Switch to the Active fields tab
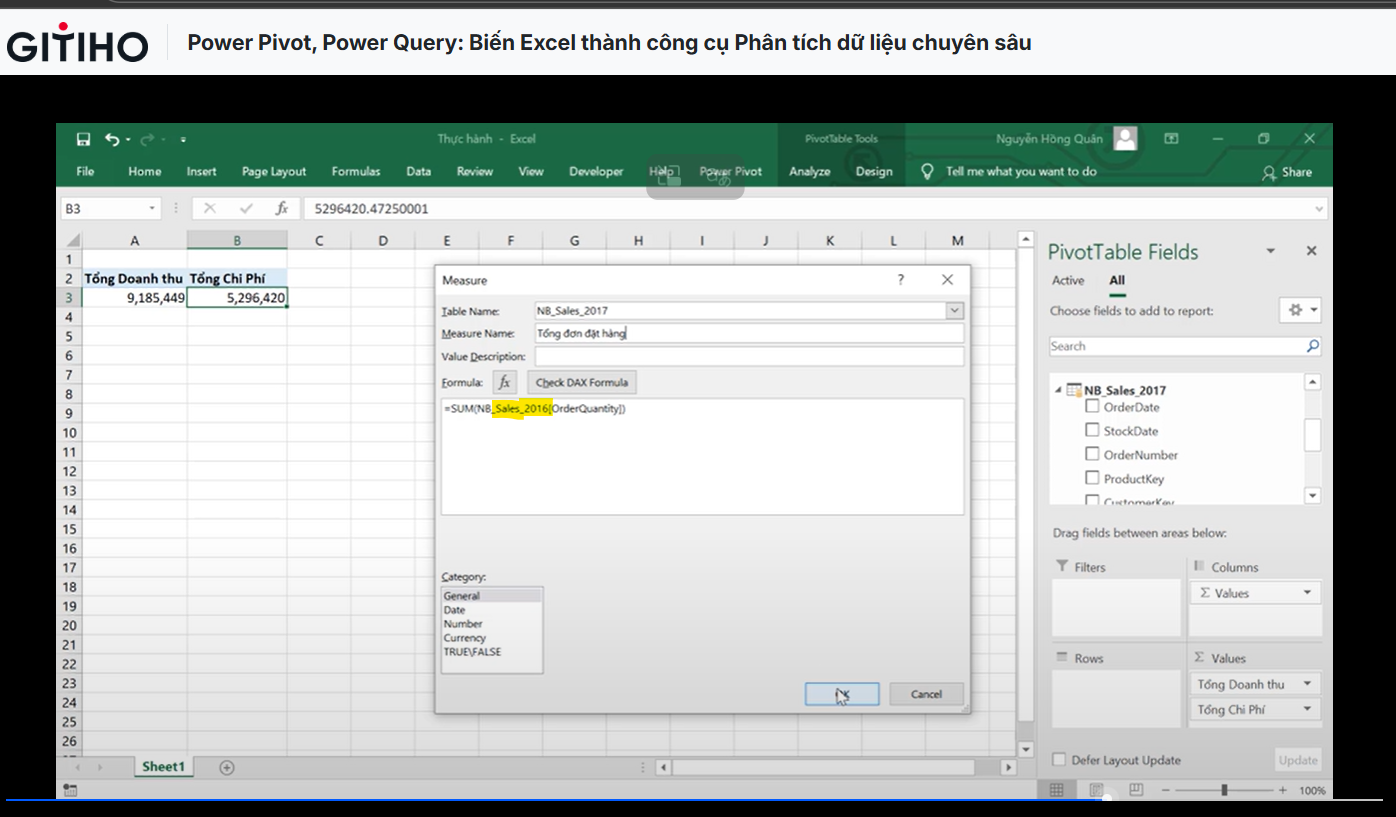This screenshot has width=1396, height=817. pos(1067,281)
